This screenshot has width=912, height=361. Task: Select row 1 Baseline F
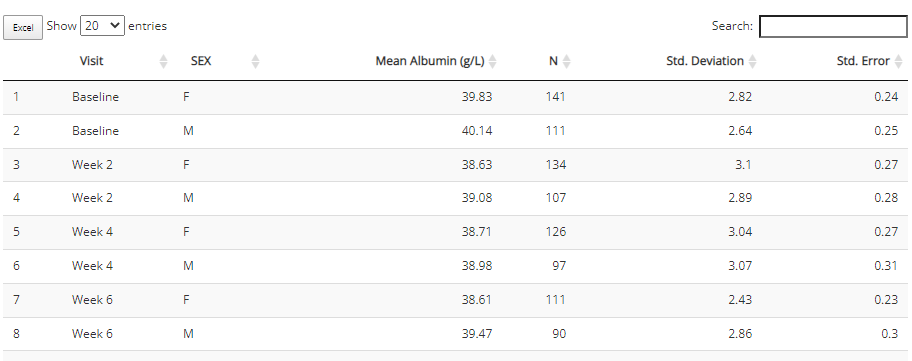455,97
